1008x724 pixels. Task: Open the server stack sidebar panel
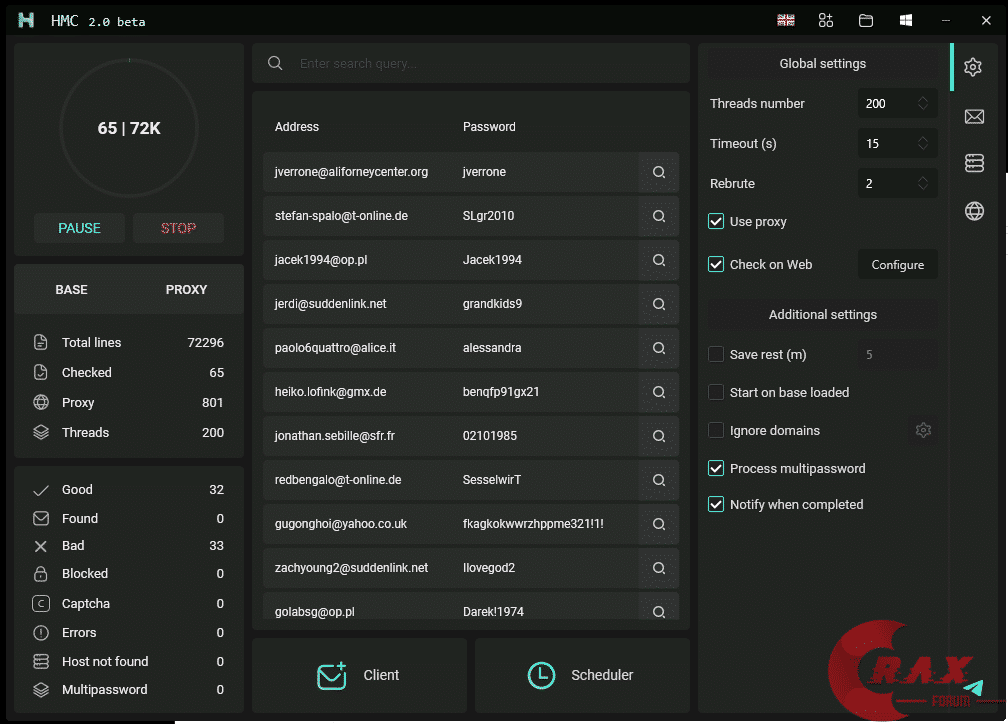[x=974, y=163]
